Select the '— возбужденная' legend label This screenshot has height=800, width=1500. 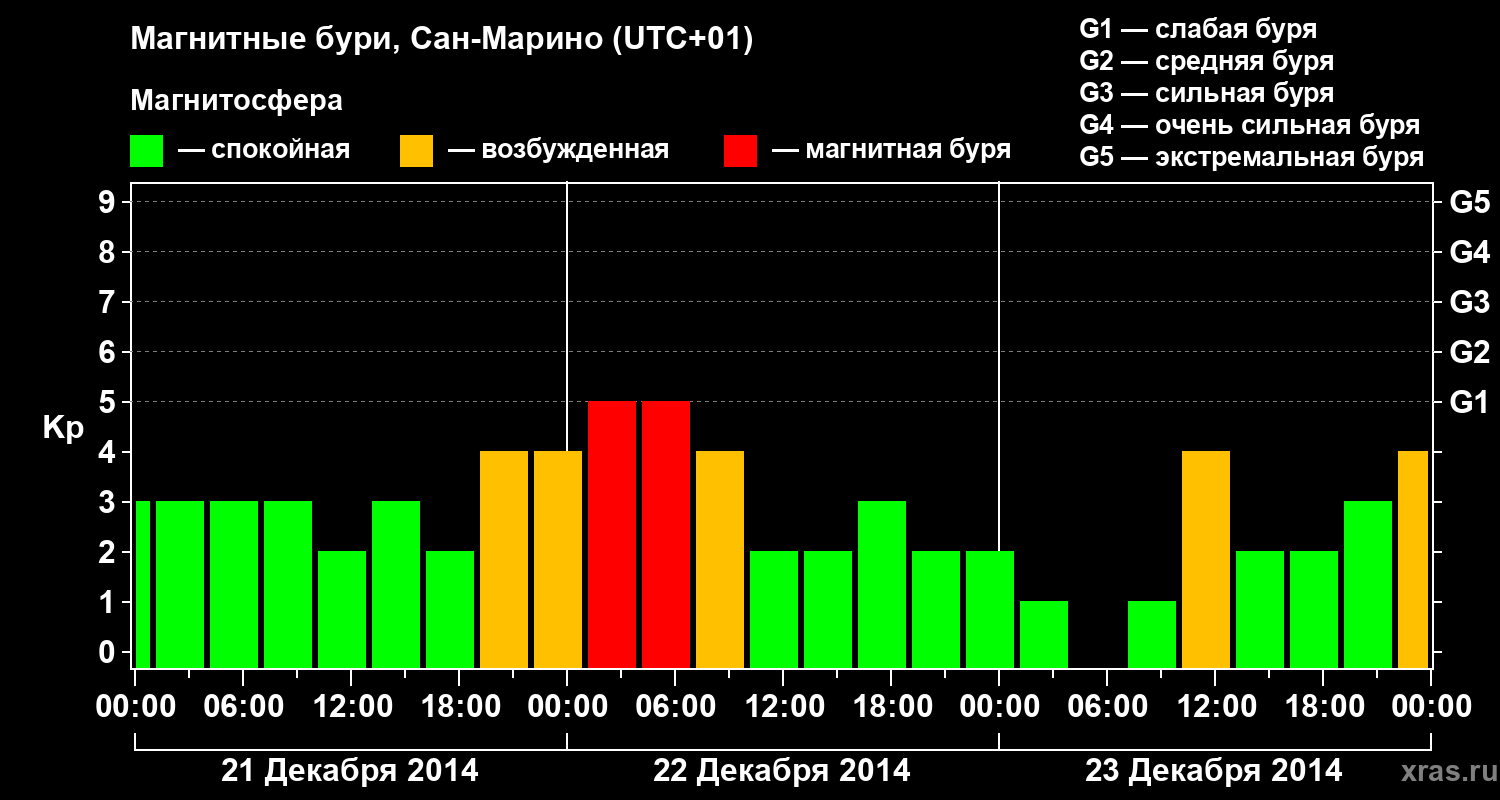(x=558, y=151)
